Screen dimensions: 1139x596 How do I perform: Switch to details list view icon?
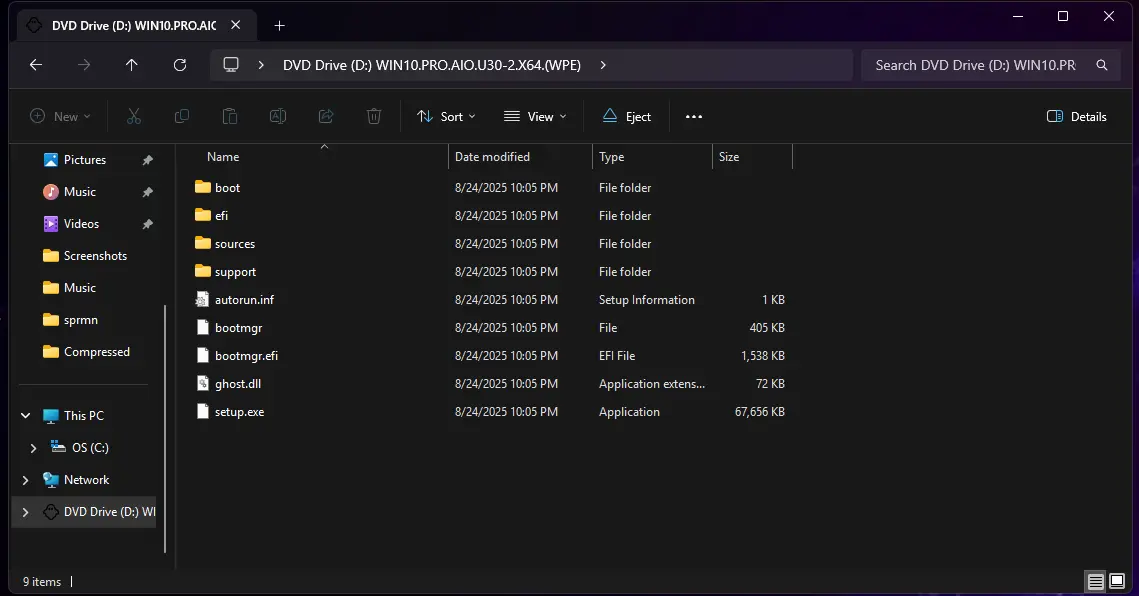click(1095, 581)
